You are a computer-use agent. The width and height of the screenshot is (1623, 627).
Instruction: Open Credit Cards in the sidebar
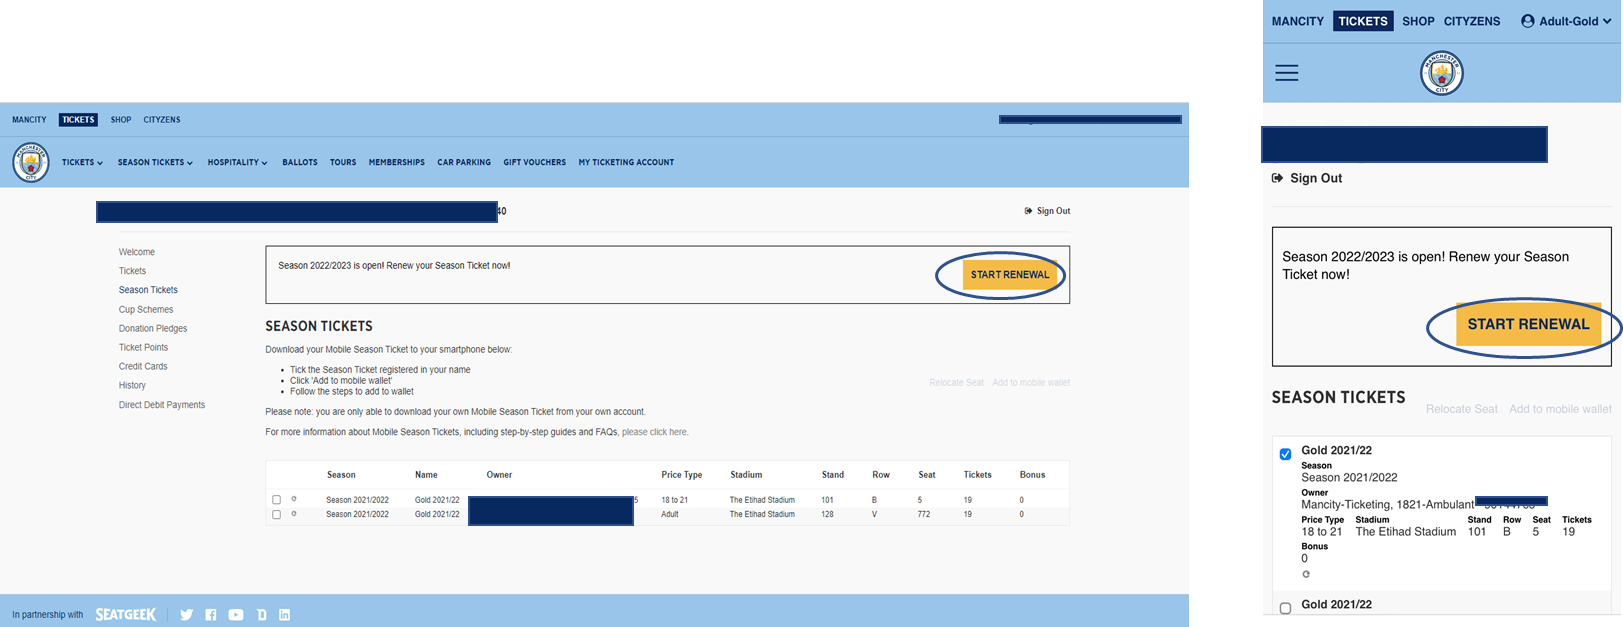point(143,367)
